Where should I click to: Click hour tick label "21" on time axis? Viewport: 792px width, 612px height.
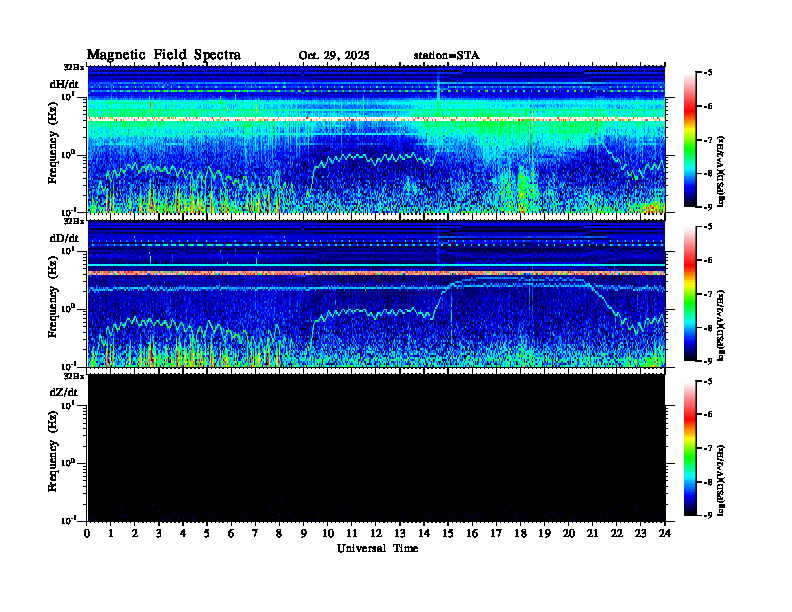click(592, 534)
